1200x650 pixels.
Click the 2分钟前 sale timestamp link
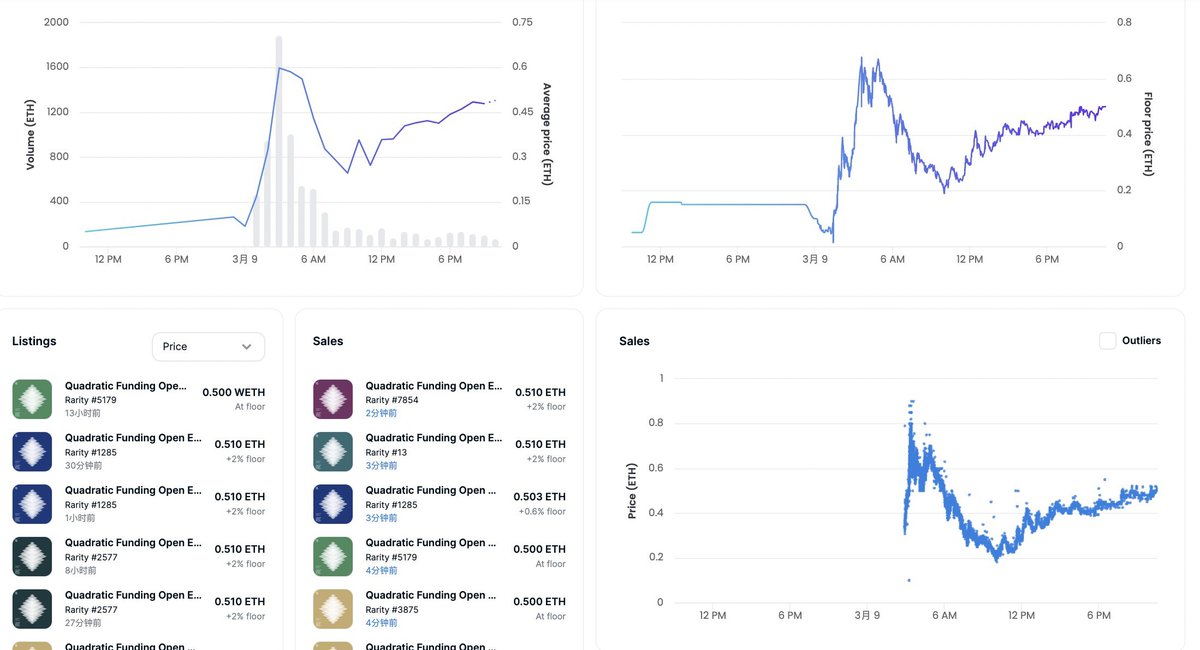(x=381, y=413)
